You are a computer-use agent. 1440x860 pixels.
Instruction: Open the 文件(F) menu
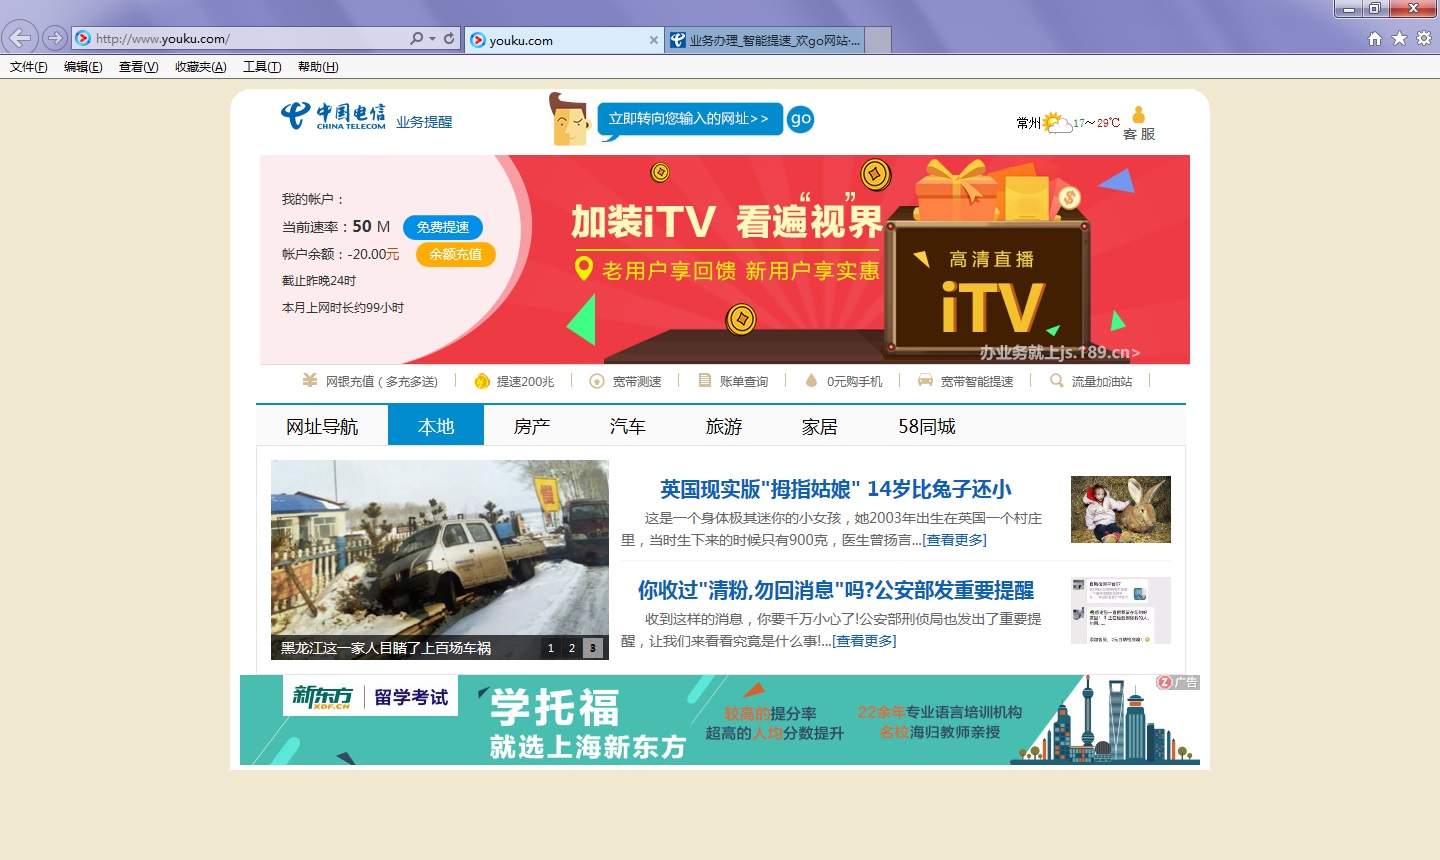[x=29, y=67]
